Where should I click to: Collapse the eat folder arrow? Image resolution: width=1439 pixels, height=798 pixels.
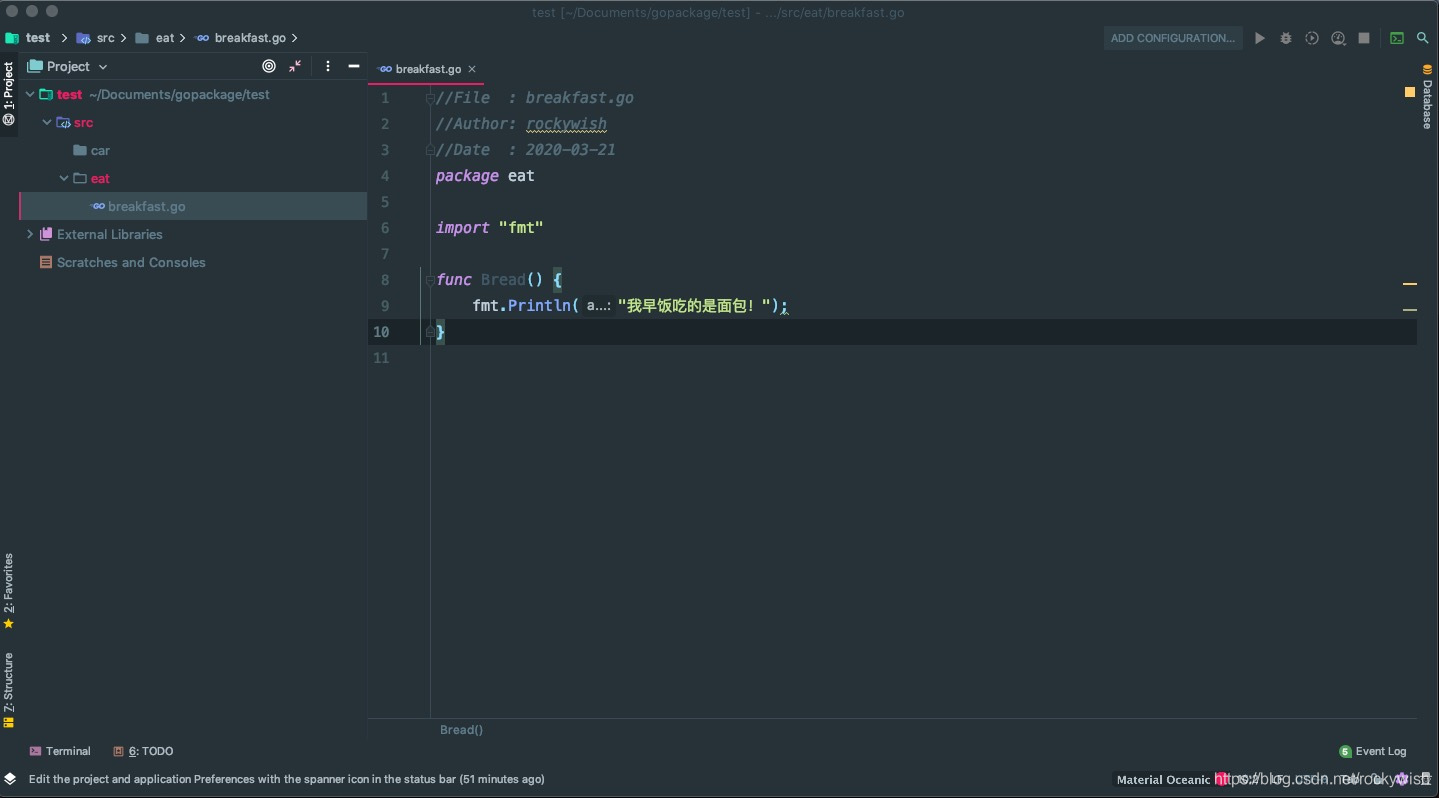(64, 178)
